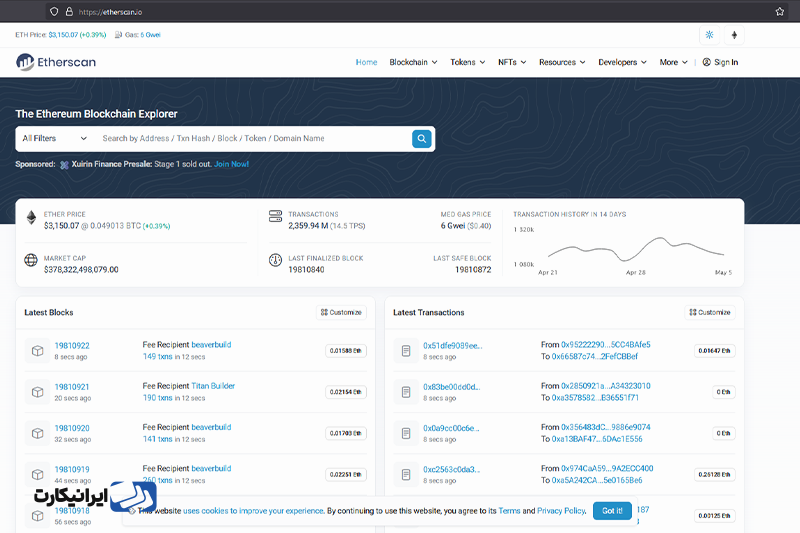
Task: Click the 2,359.94 M transactions value
Action: click(x=308, y=225)
